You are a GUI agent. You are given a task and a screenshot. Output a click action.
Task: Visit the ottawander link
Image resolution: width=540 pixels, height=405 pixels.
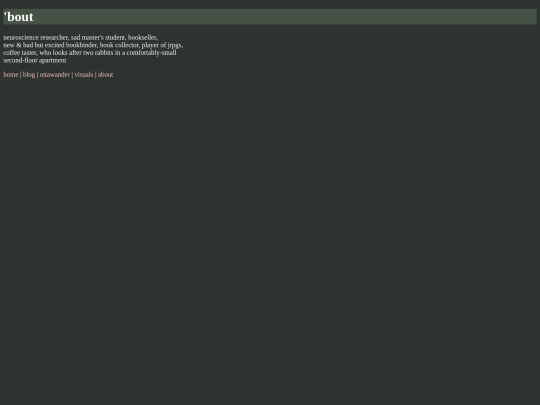[x=55, y=75]
